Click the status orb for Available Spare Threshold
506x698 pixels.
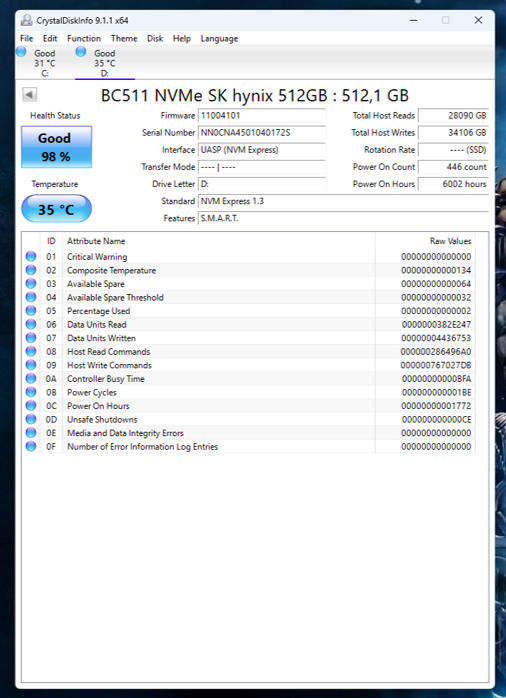pos(31,297)
